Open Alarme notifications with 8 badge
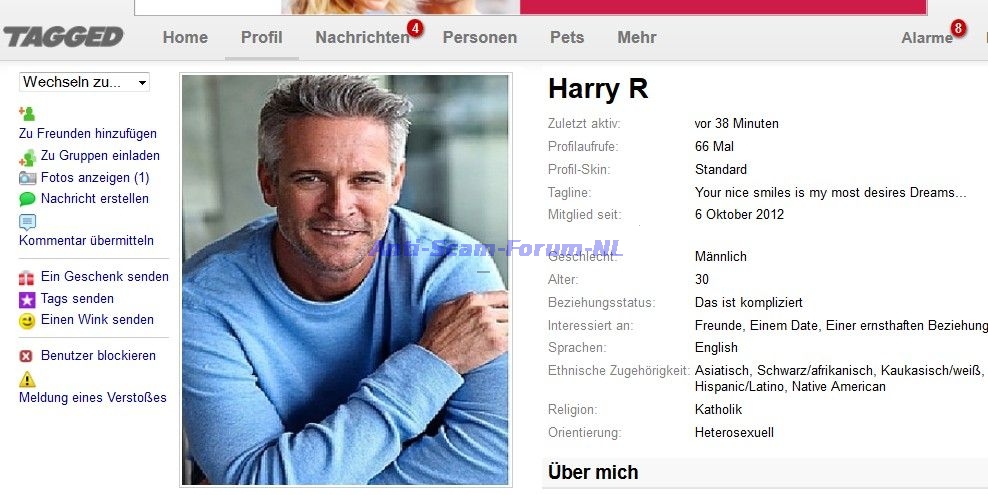This screenshot has height=495, width=988. point(926,38)
